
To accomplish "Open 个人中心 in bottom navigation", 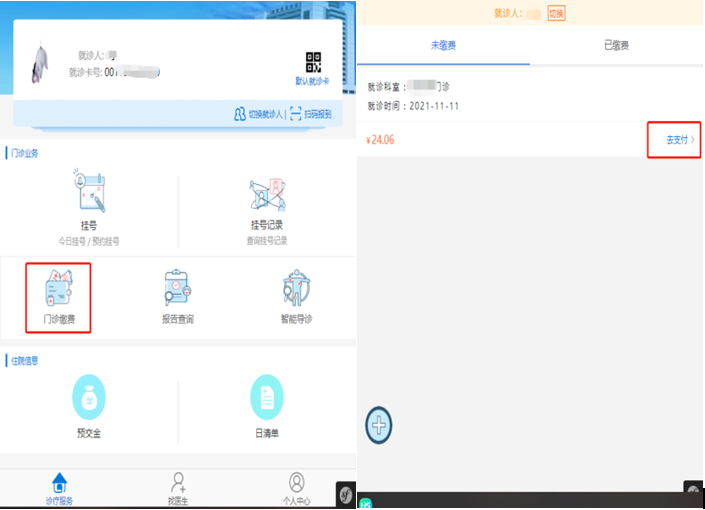I will click(296, 487).
